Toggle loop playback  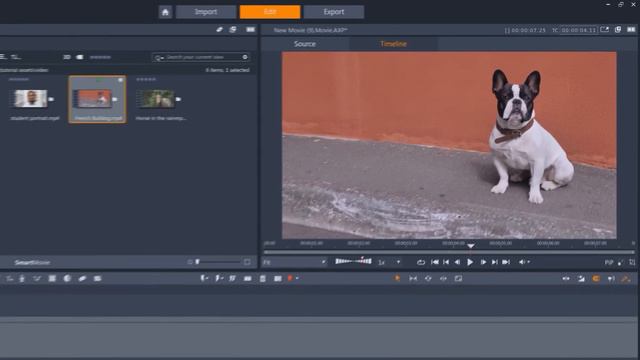click(421, 262)
